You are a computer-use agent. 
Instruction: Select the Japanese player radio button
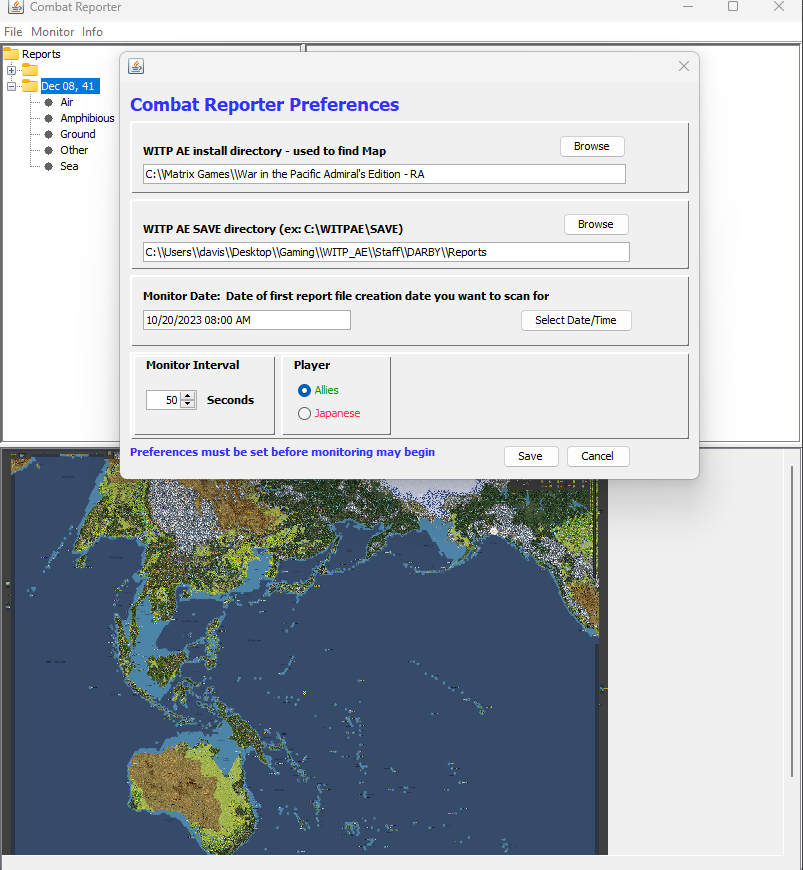pyautogui.click(x=303, y=412)
